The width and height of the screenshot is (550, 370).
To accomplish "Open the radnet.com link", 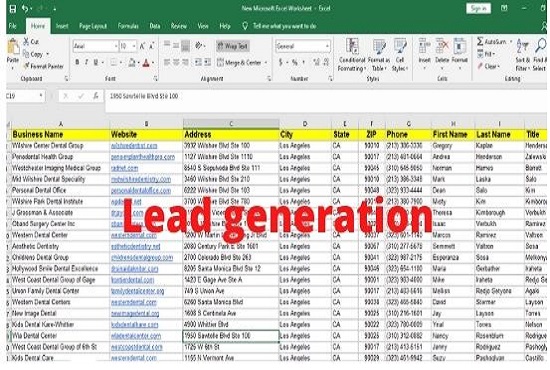I will click(x=124, y=168).
